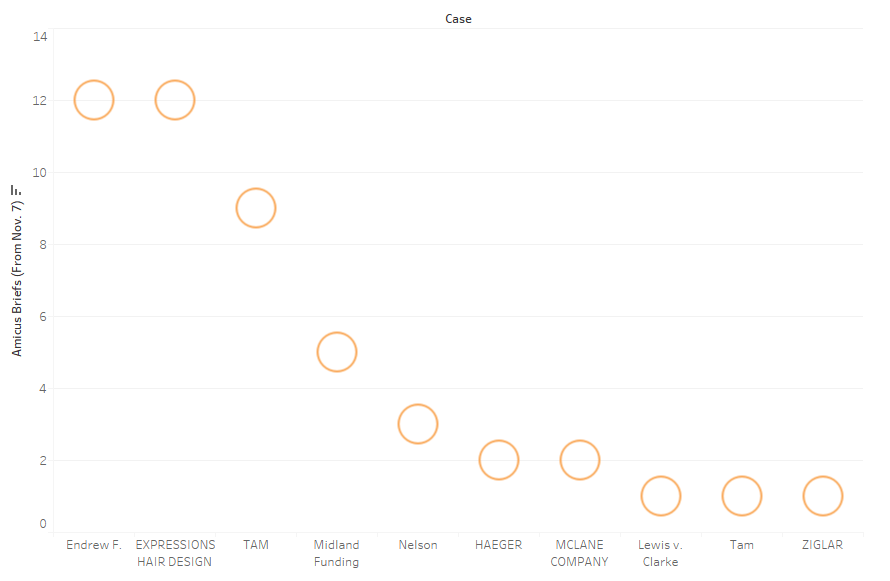This screenshot has height=581, width=890.
Task: Click the ZIGLAR data circle
Action: click(x=822, y=496)
